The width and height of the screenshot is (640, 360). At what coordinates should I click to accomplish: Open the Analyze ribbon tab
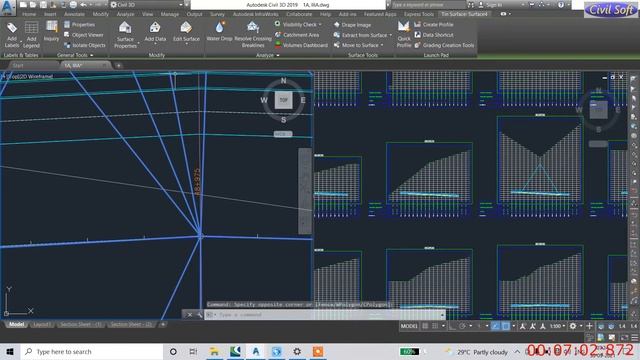click(x=125, y=14)
